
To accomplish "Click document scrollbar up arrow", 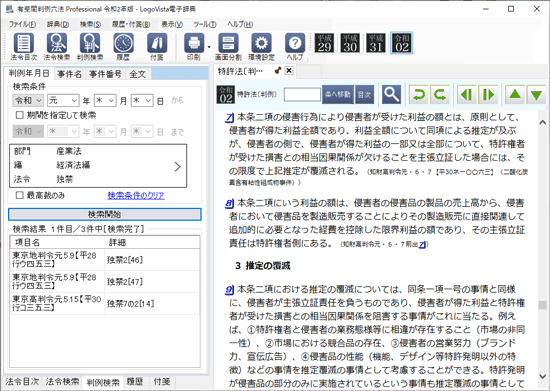I will 542,122.
